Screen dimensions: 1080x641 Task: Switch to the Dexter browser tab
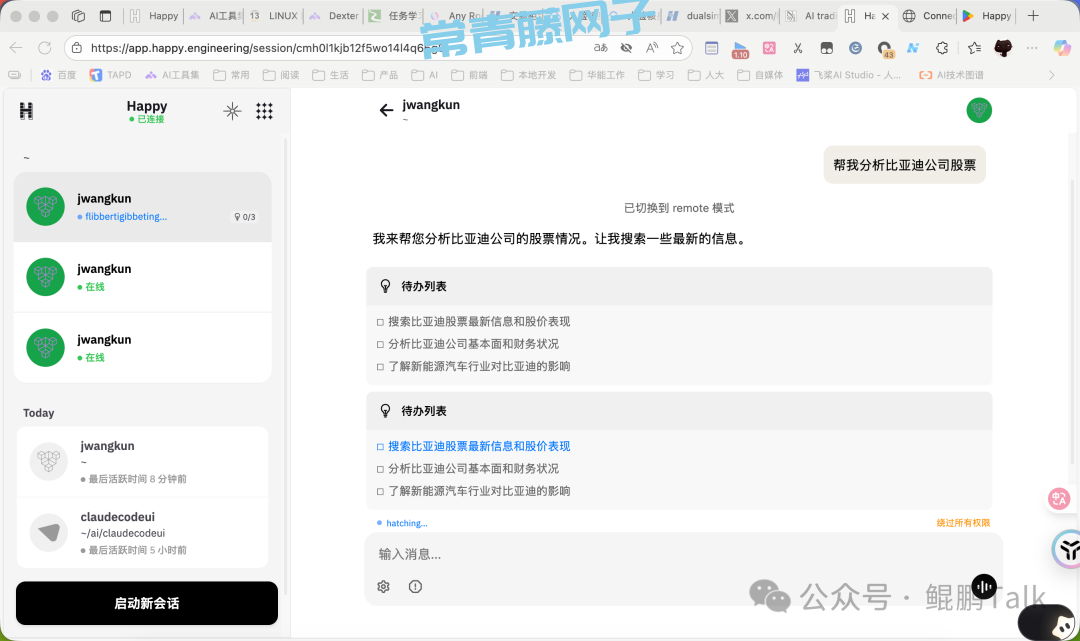[334, 16]
